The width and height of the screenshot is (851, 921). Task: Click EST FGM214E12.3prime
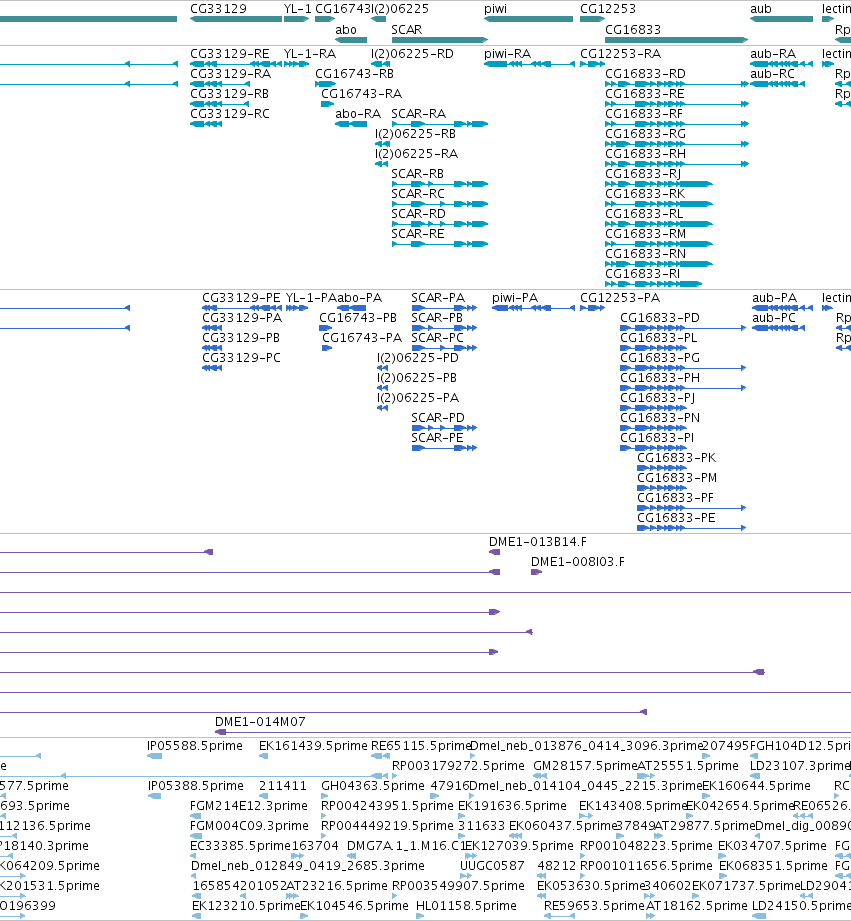196,816
